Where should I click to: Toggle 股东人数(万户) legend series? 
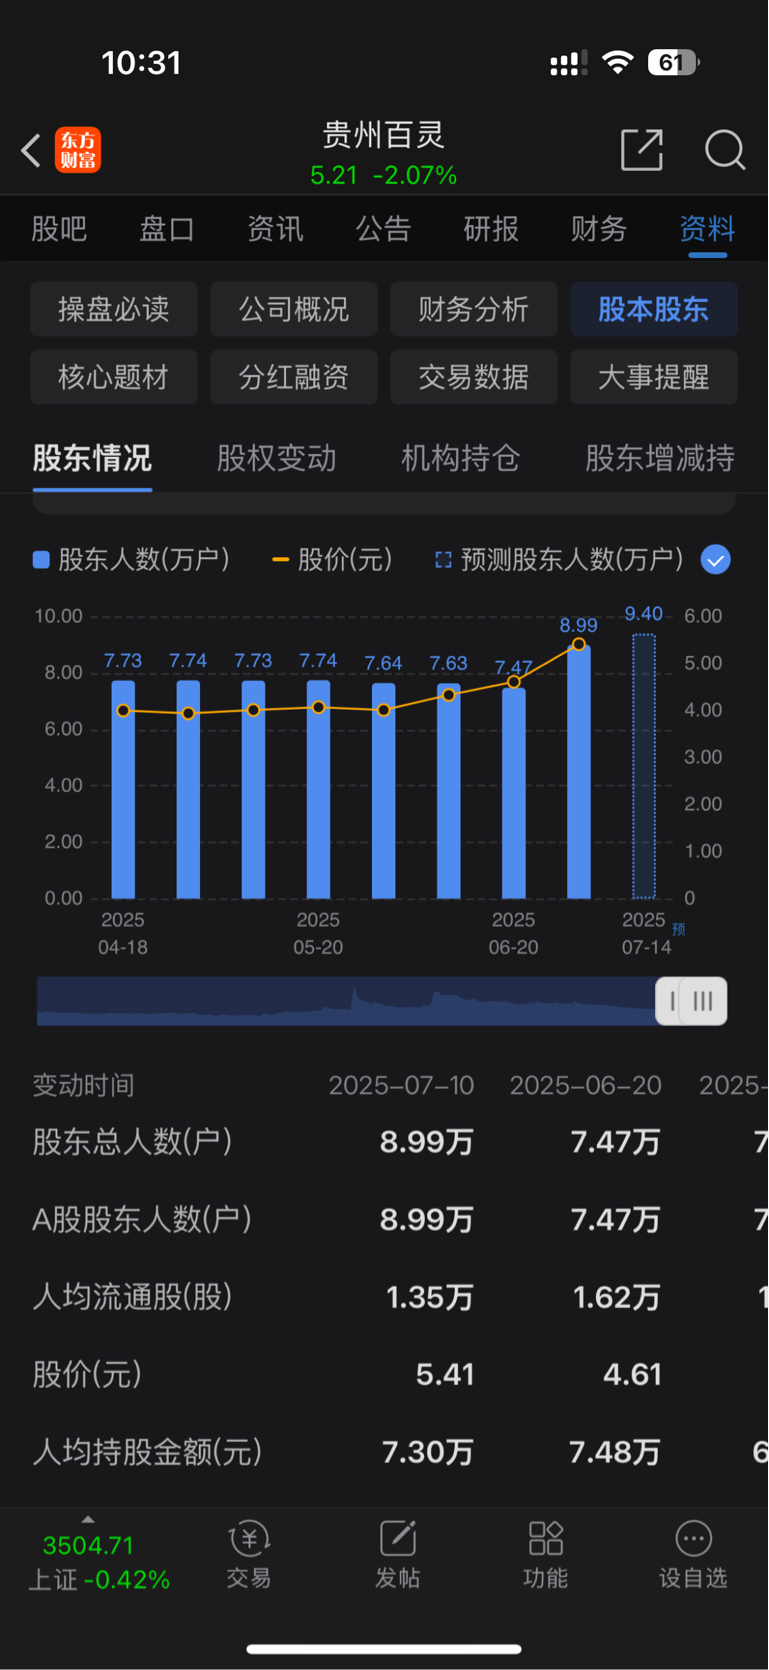click(131, 560)
